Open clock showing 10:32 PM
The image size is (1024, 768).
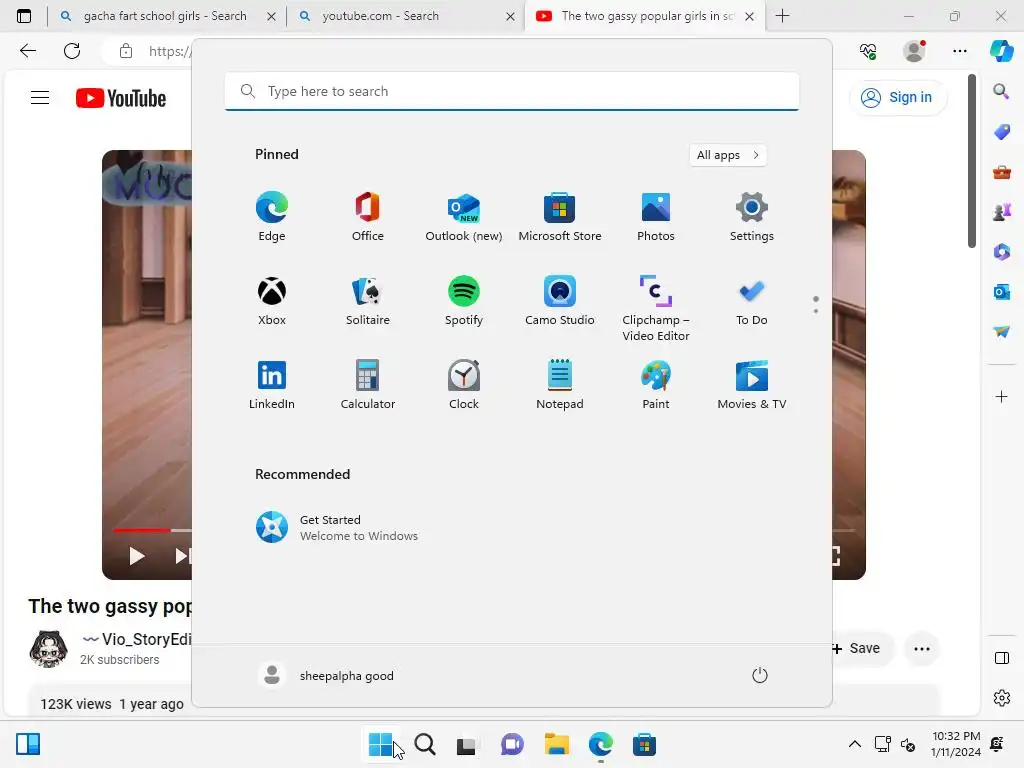click(x=955, y=744)
